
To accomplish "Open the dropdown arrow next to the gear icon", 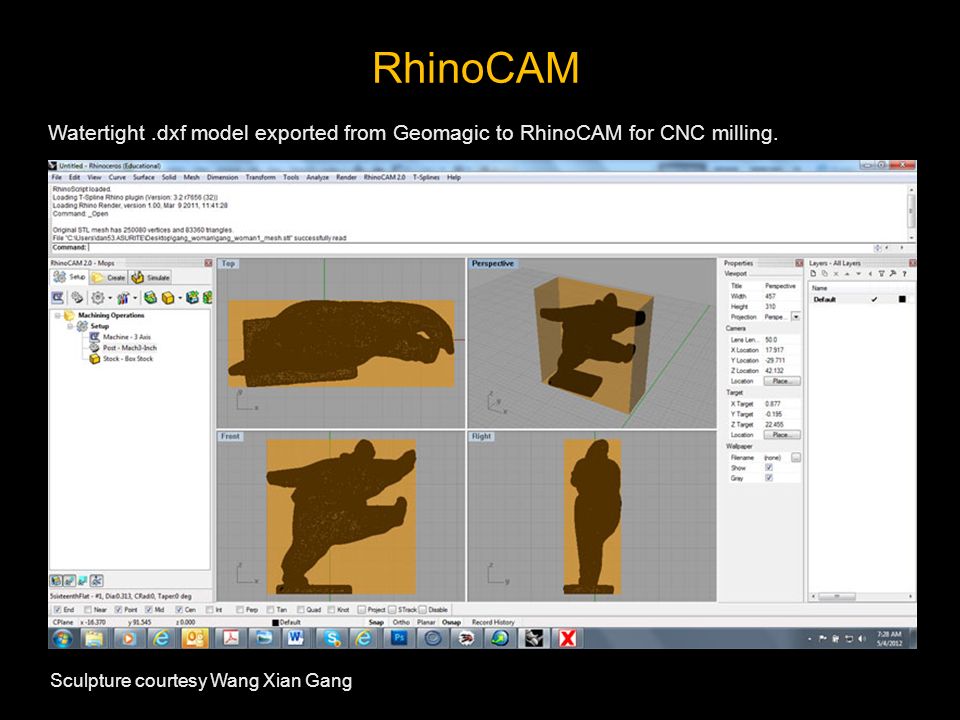I will (x=110, y=299).
